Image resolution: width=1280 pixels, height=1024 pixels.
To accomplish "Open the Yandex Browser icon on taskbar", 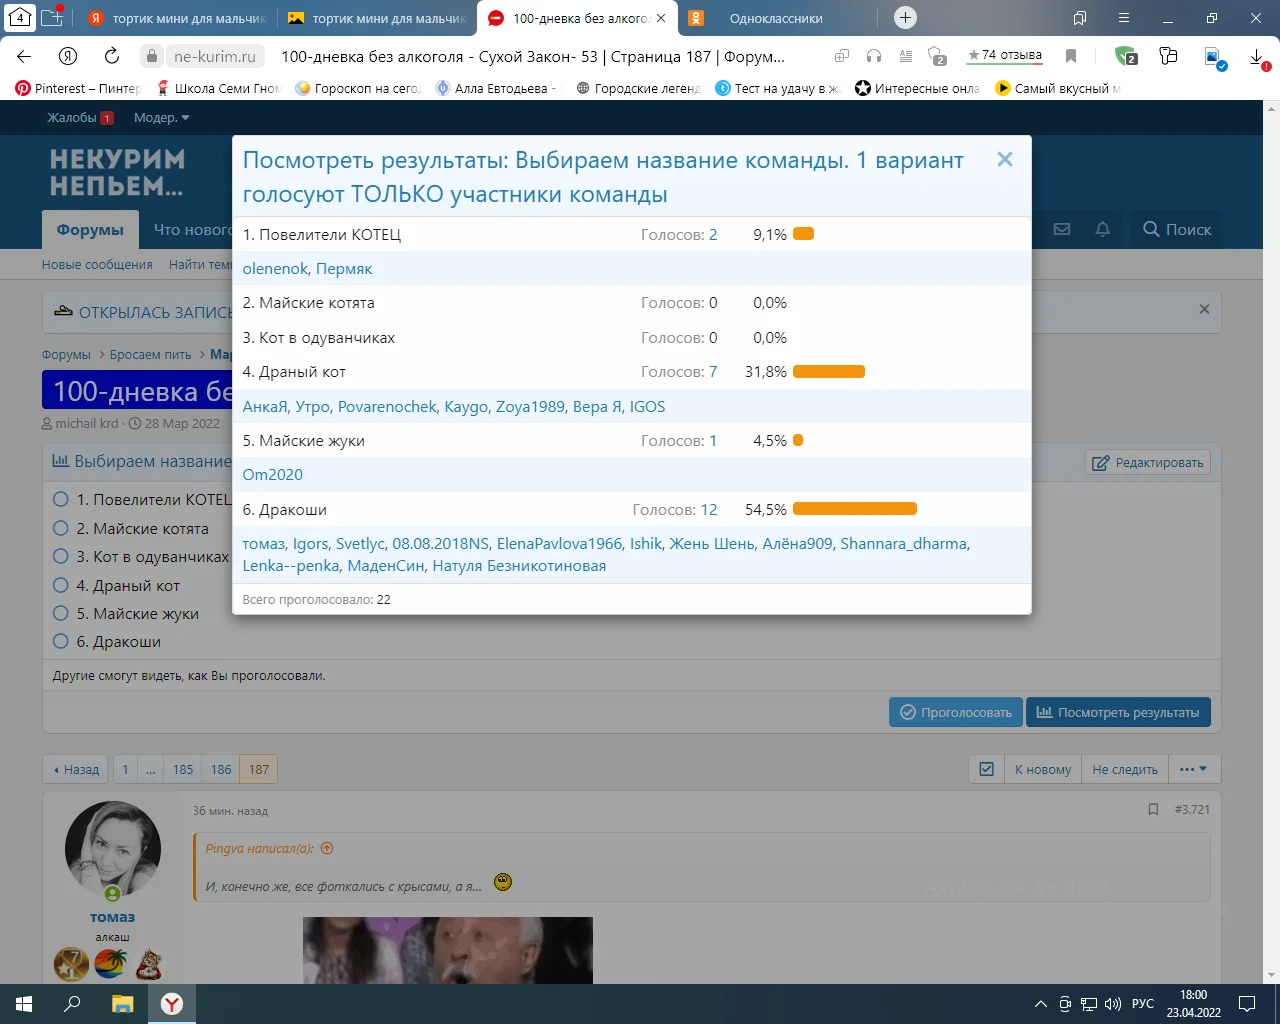I will [x=171, y=1004].
